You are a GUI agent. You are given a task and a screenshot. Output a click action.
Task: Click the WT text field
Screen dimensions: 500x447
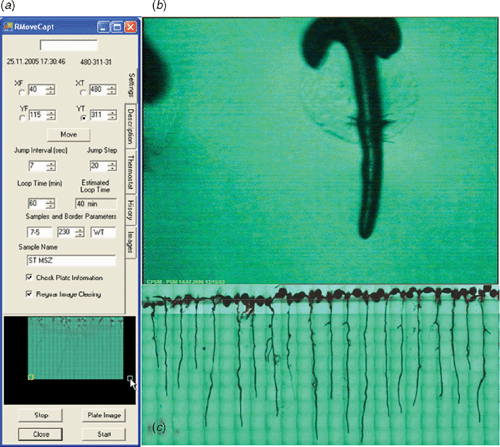pyautogui.click(x=103, y=232)
